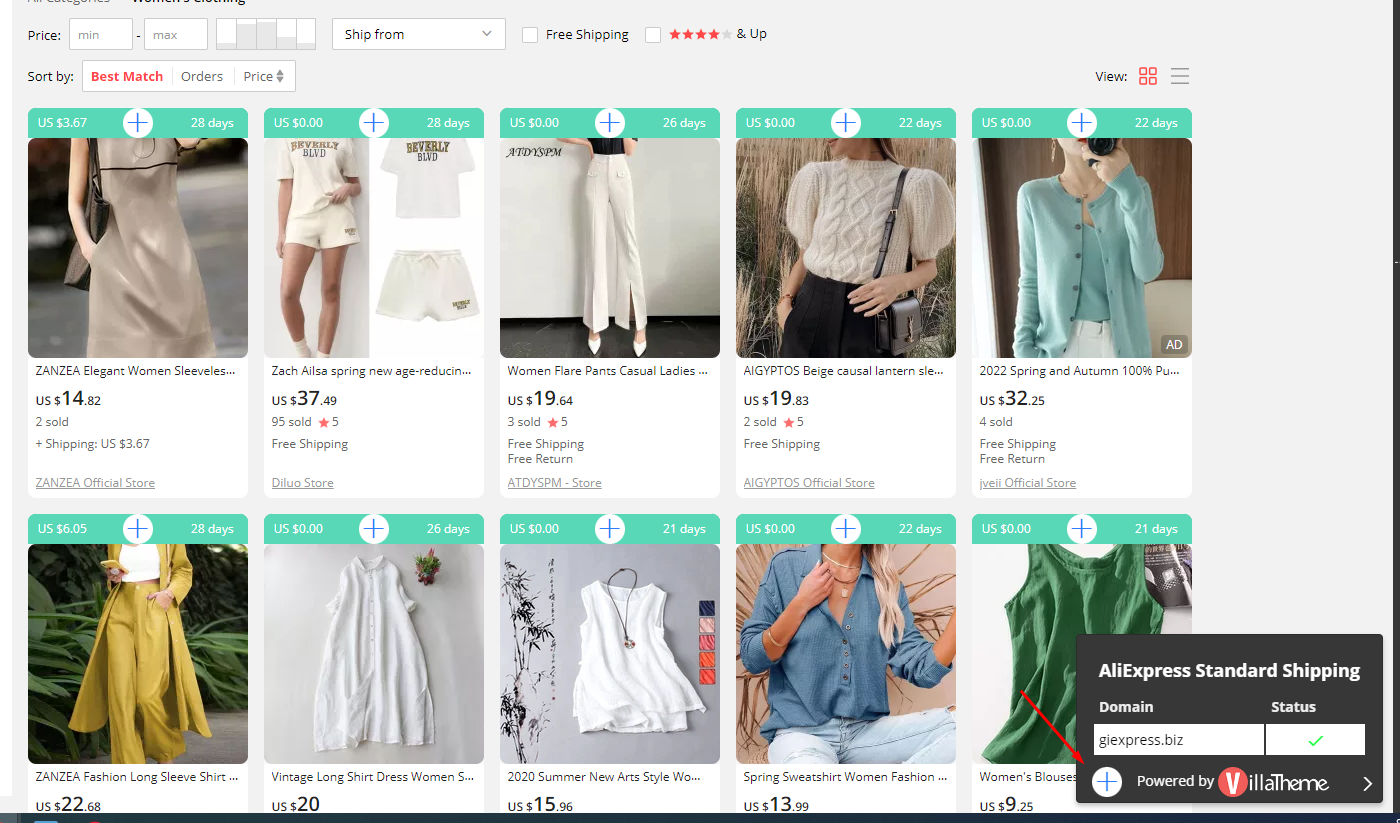
Task: Add 2022 Spring and Autumn cardigan with plus icon
Action: 1082,123
